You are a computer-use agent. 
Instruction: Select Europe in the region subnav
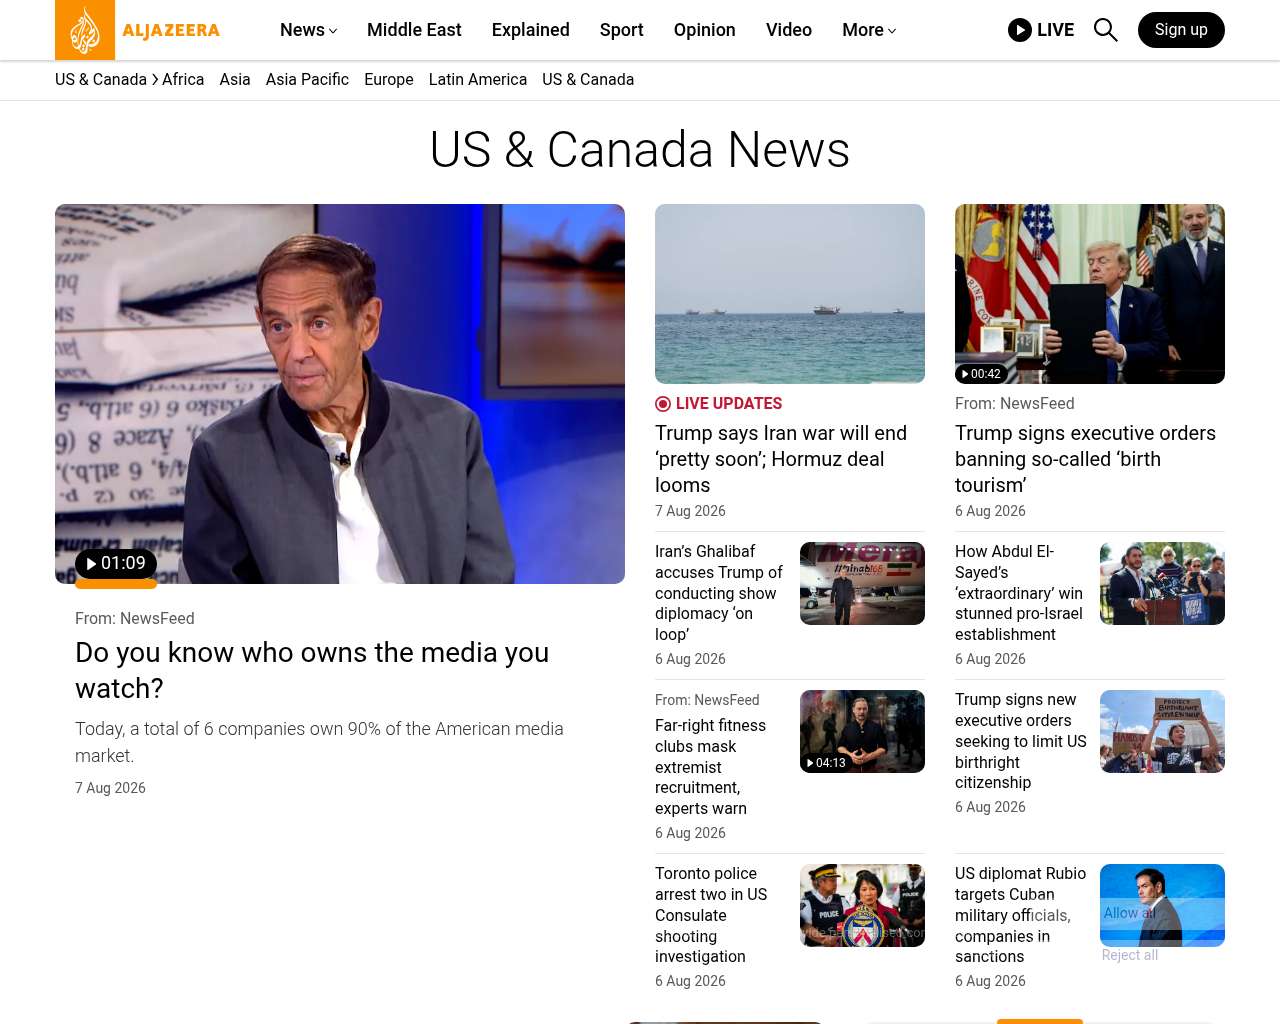point(389,80)
